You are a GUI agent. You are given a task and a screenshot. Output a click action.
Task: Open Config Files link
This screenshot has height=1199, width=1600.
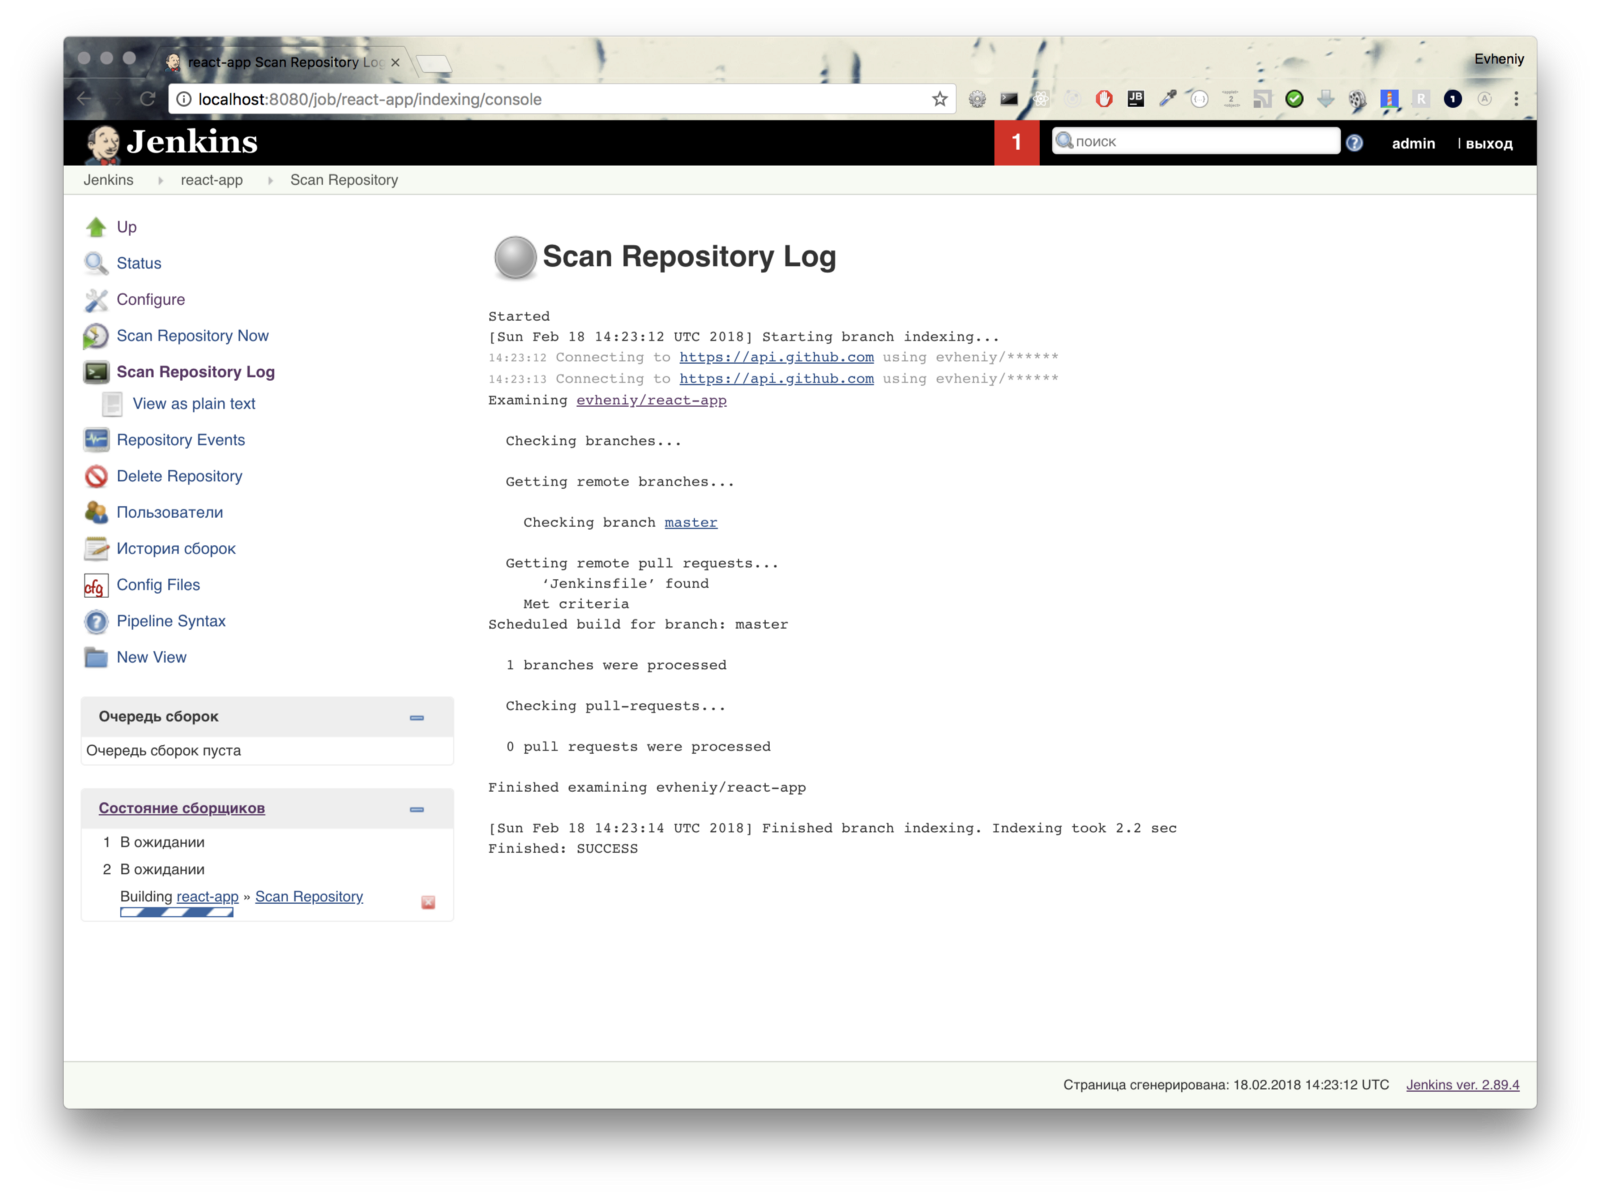pyautogui.click(x=158, y=585)
